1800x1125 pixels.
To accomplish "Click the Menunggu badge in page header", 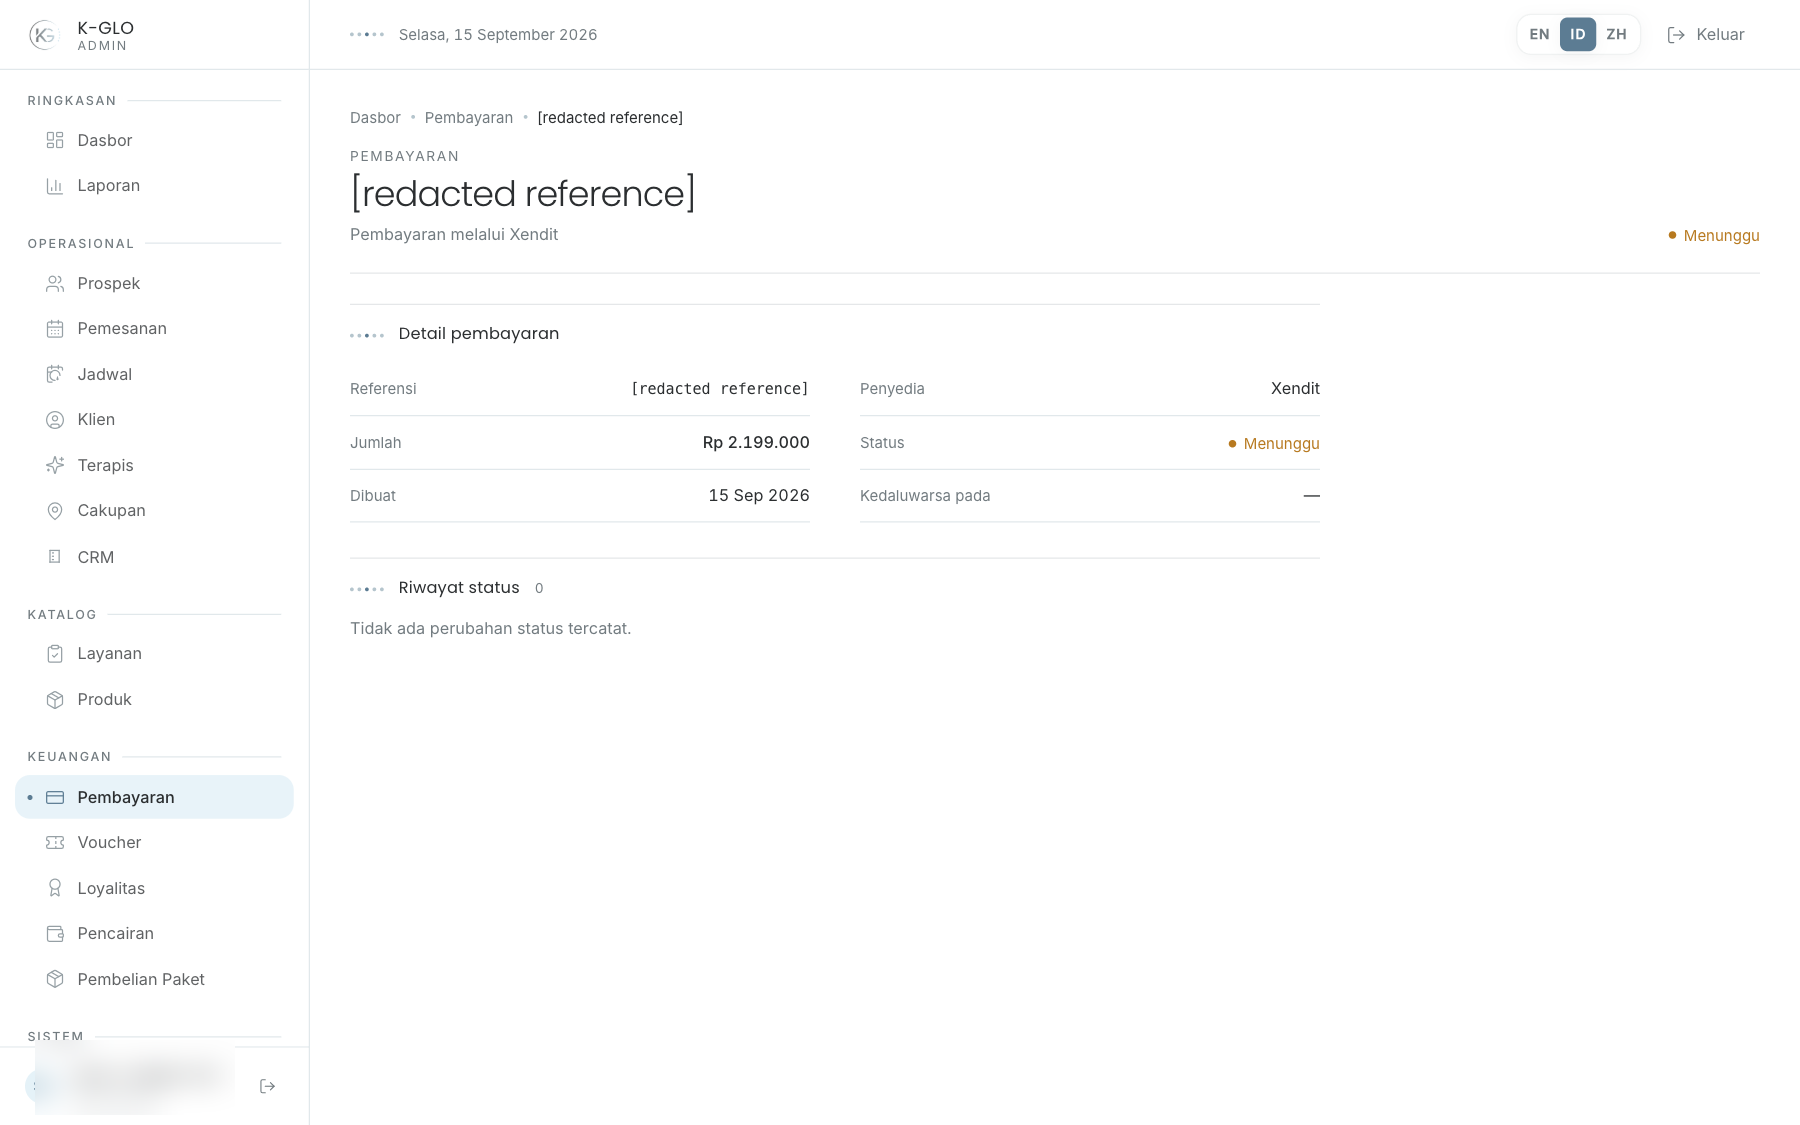I will pos(1714,235).
